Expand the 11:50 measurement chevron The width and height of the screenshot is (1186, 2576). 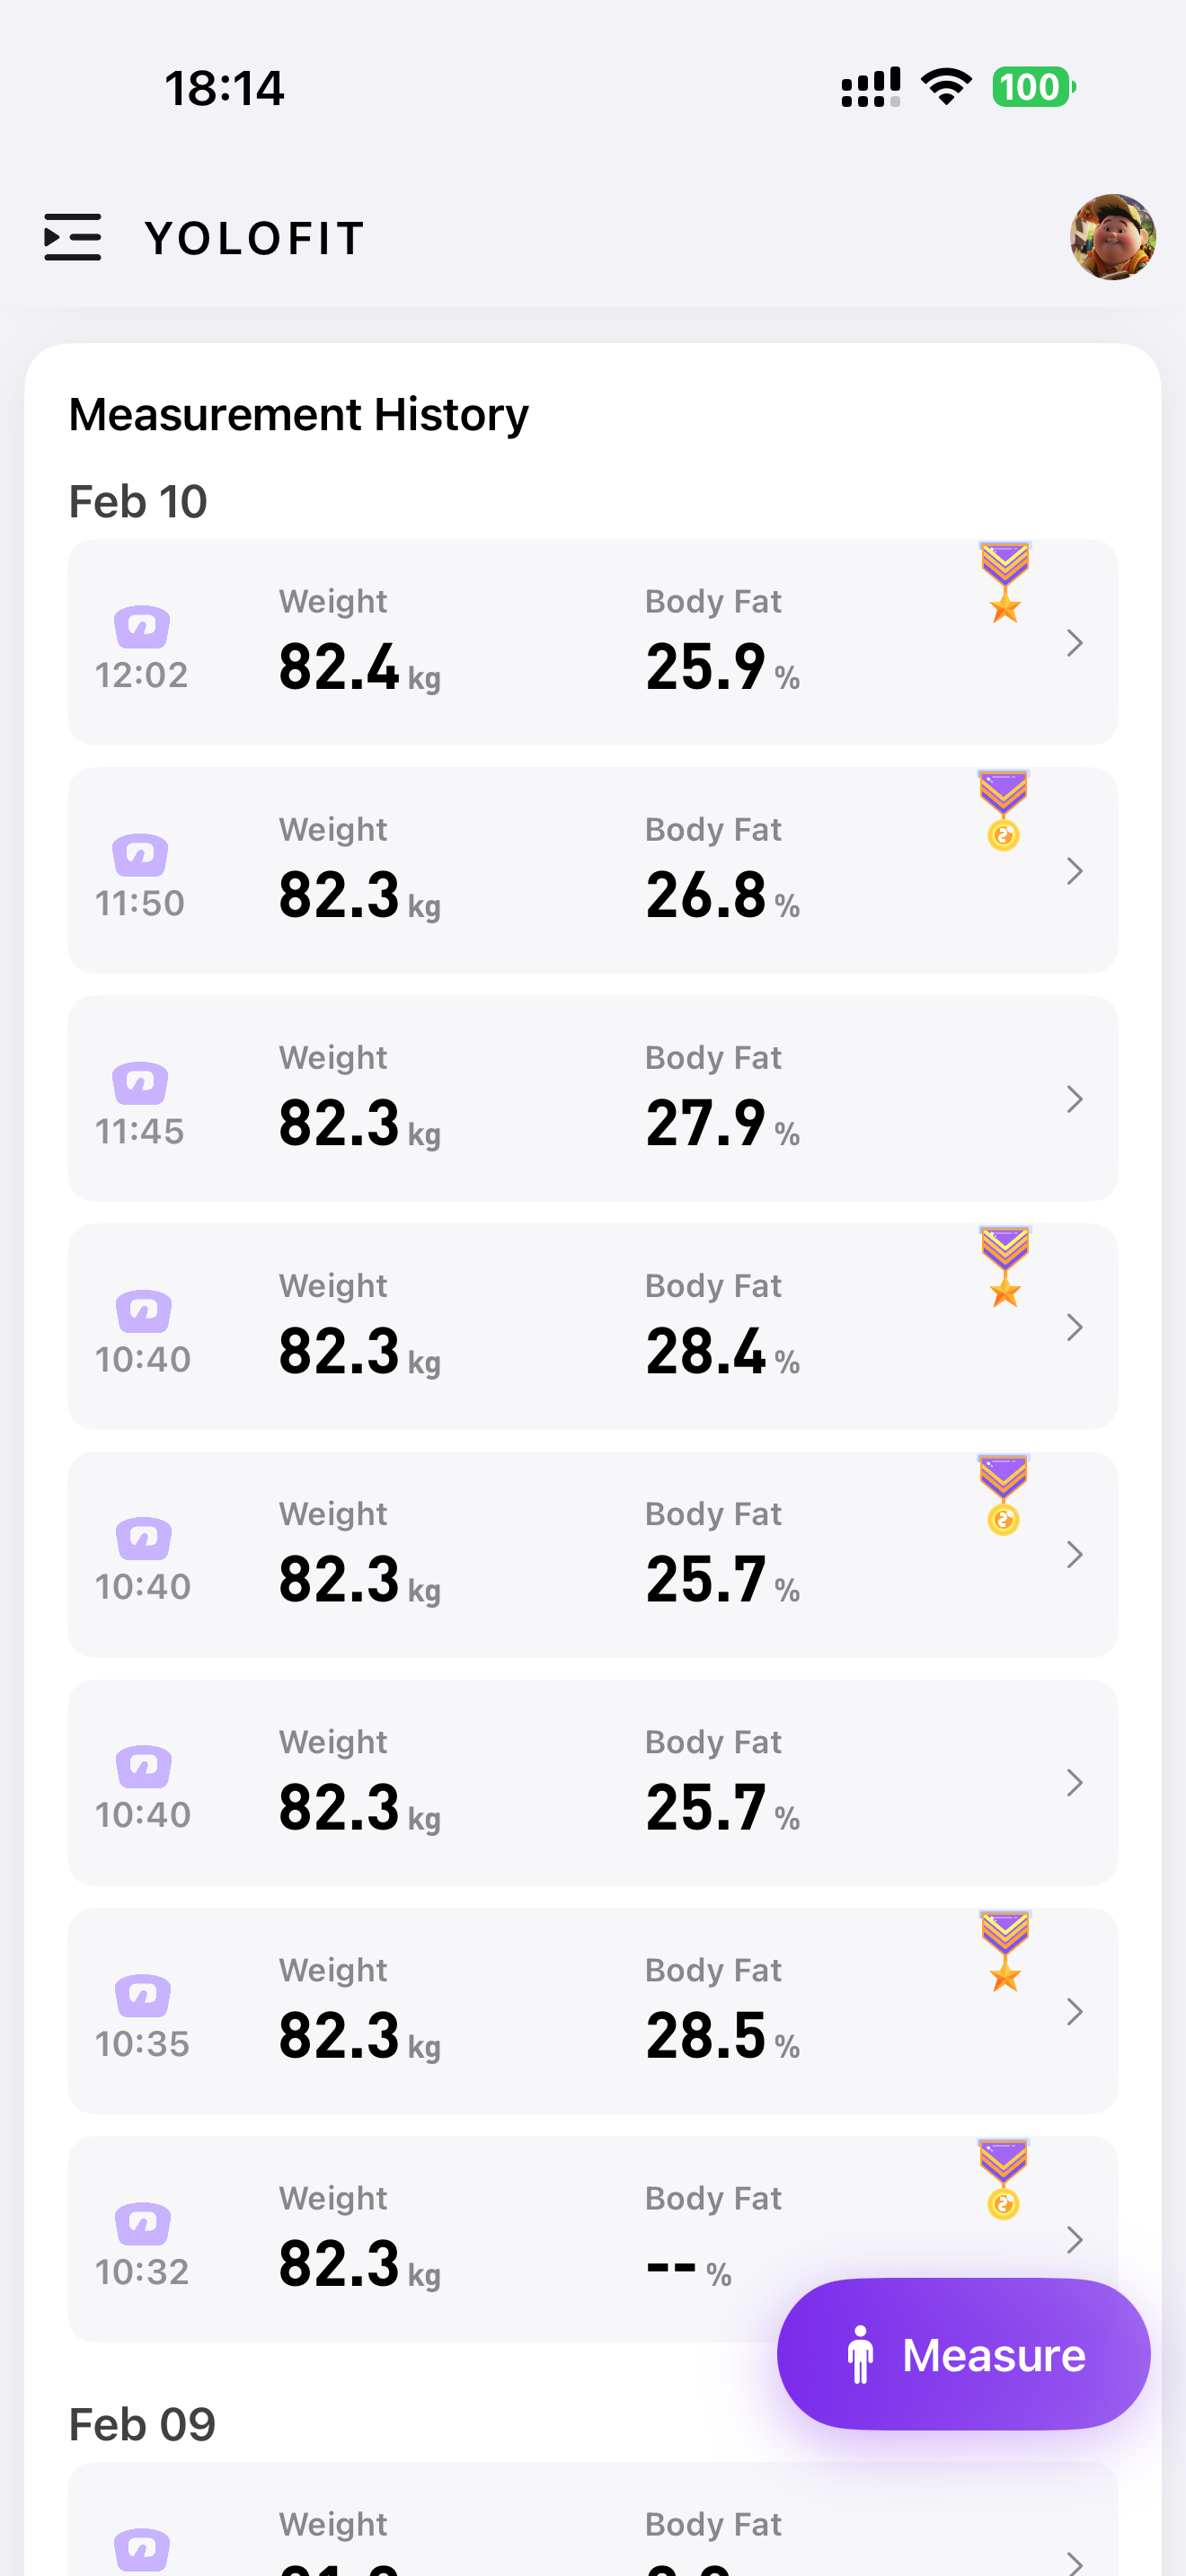[x=1074, y=871]
